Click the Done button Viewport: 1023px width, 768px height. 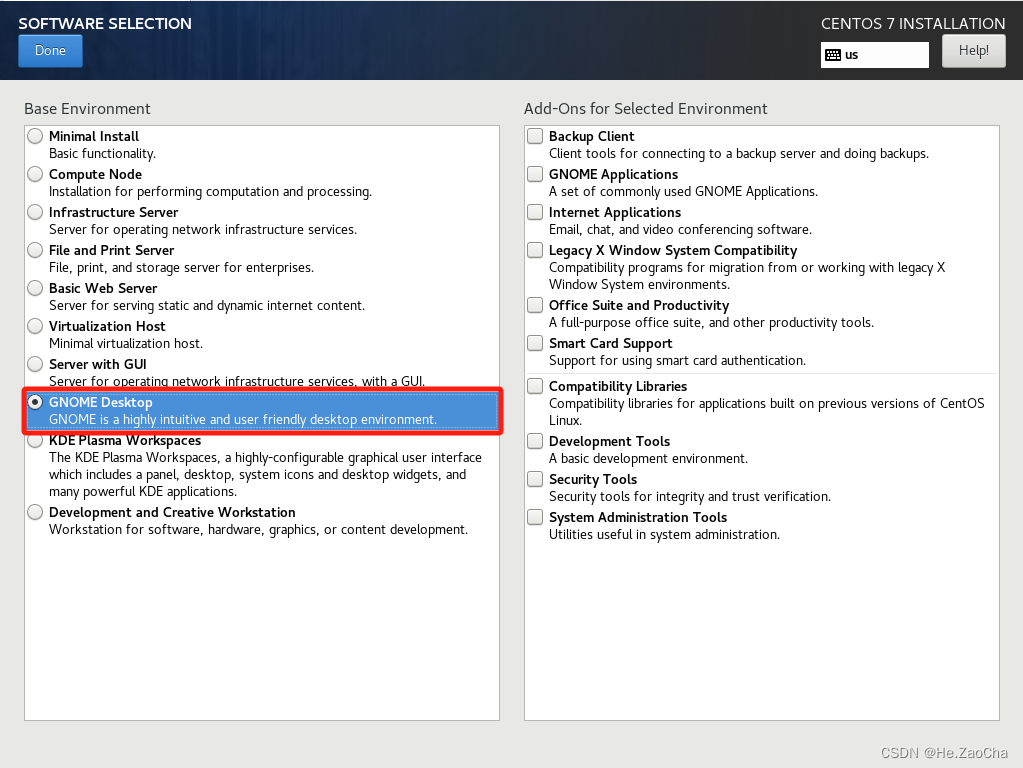point(50,51)
